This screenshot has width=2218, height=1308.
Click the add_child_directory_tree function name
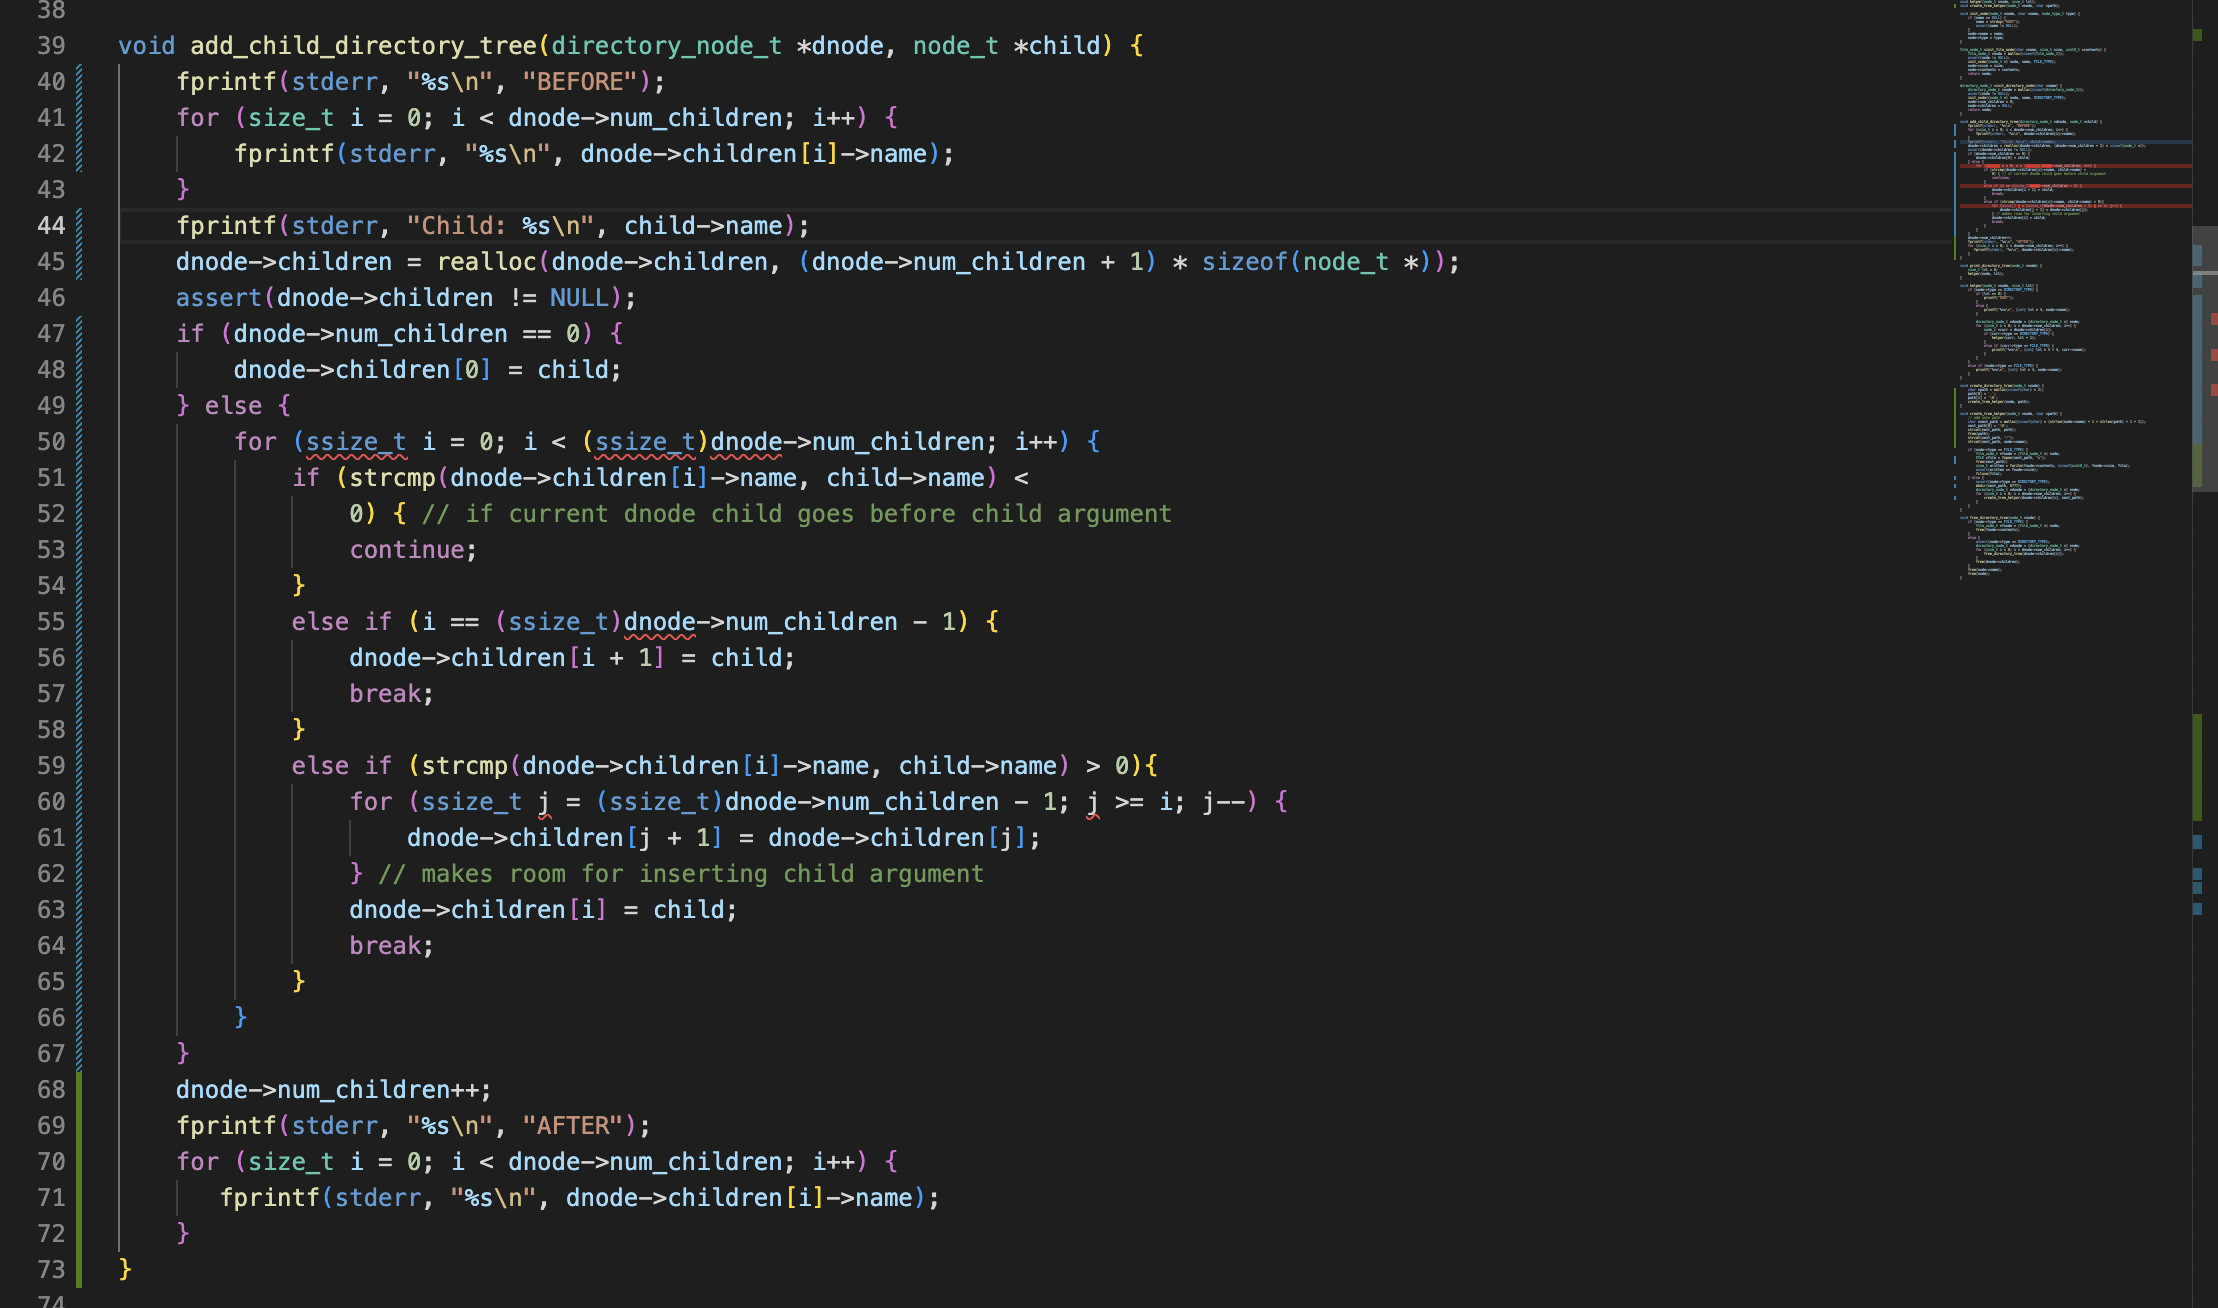point(363,46)
